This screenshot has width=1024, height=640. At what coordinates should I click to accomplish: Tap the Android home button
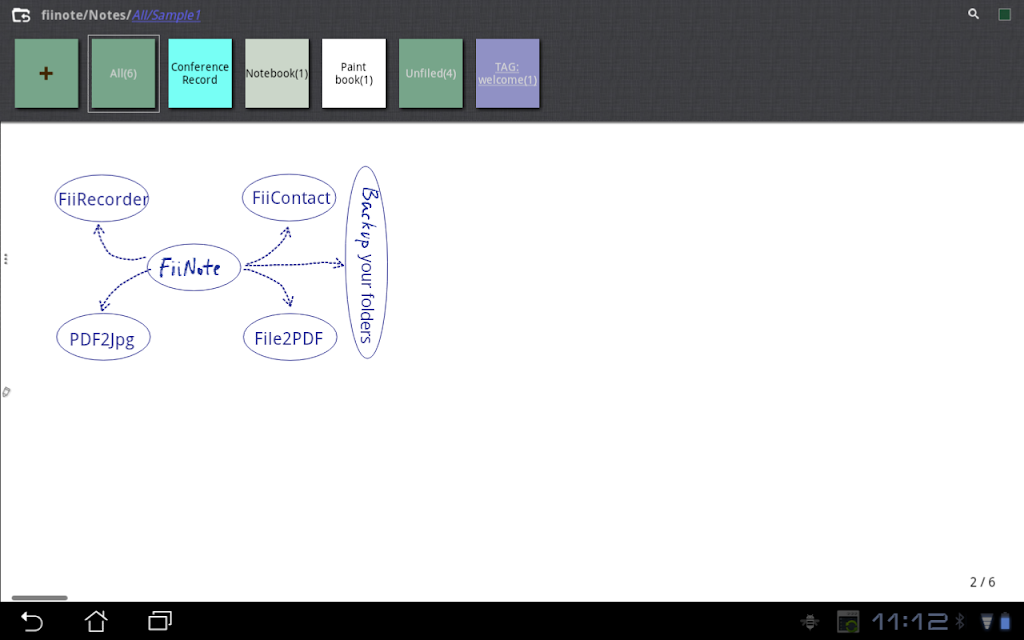pyautogui.click(x=96, y=621)
